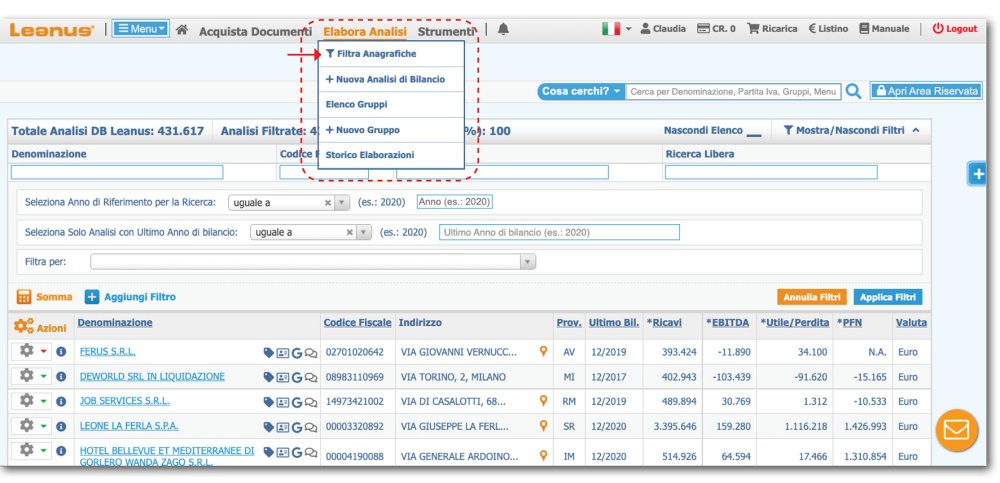This screenshot has width=1000, height=483.
Task: Open Anno di Riferimento 'uguale a' dropdown
Action: point(289,202)
